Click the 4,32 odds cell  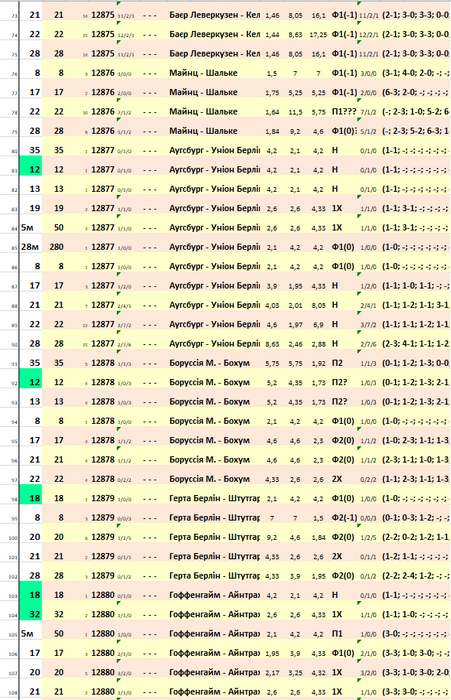click(318, 672)
